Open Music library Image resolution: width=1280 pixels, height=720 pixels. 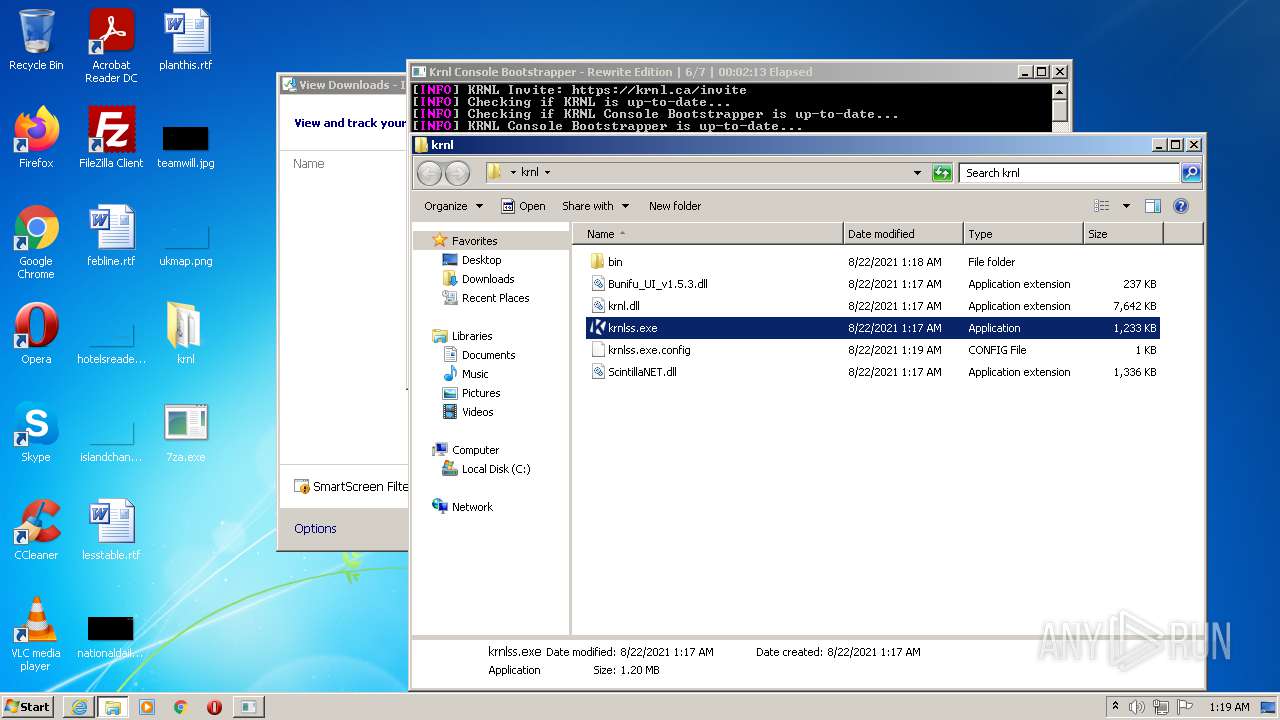point(474,374)
